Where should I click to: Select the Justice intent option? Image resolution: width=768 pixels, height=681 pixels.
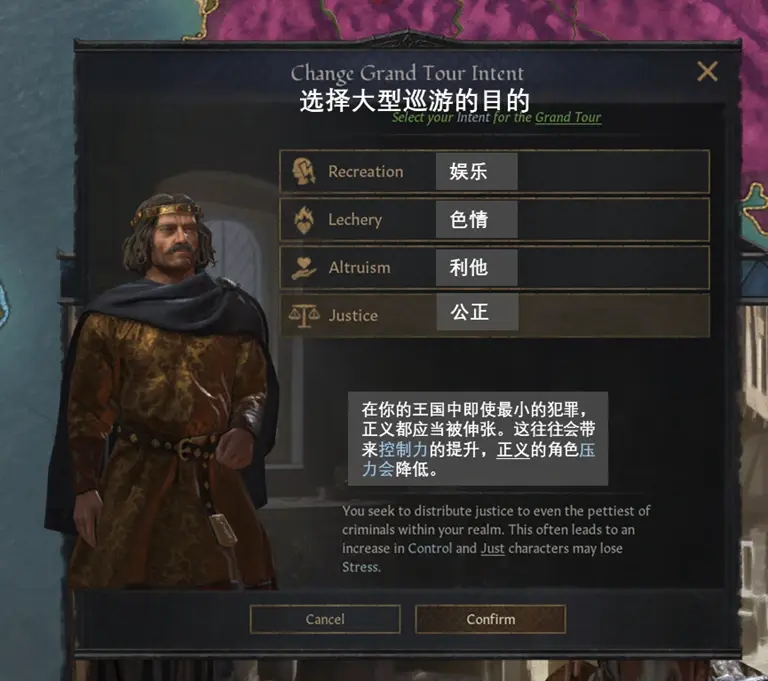coord(494,315)
